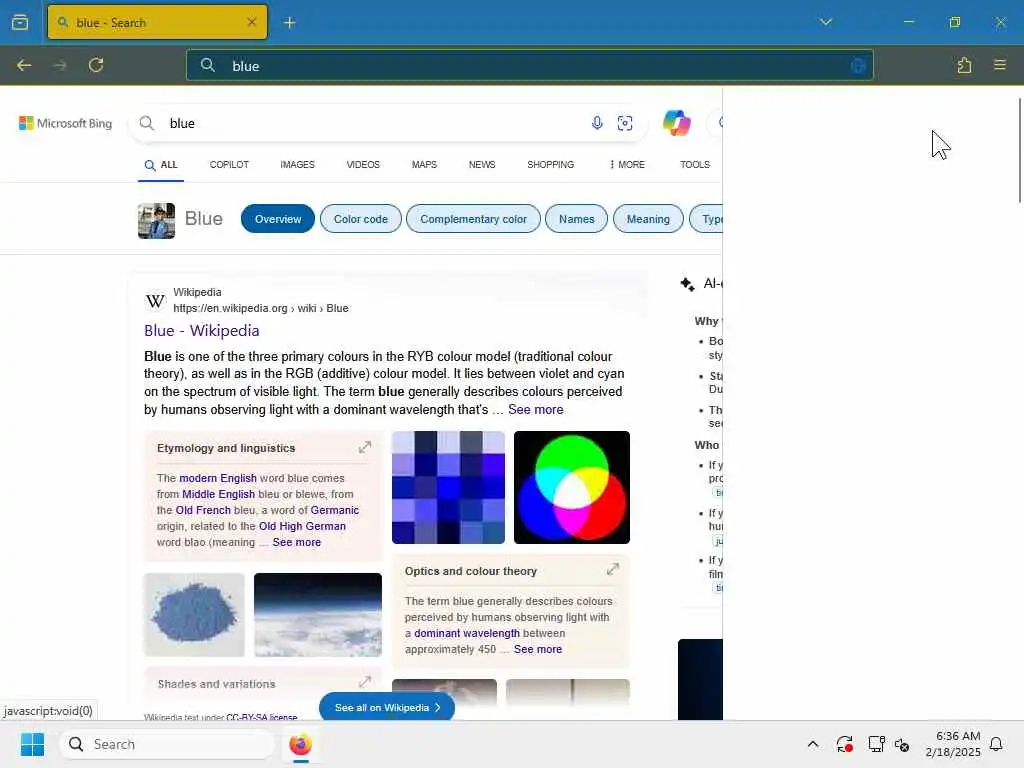The image size is (1024, 768).
Task: Open the sync status tray icon
Action: click(x=844, y=744)
